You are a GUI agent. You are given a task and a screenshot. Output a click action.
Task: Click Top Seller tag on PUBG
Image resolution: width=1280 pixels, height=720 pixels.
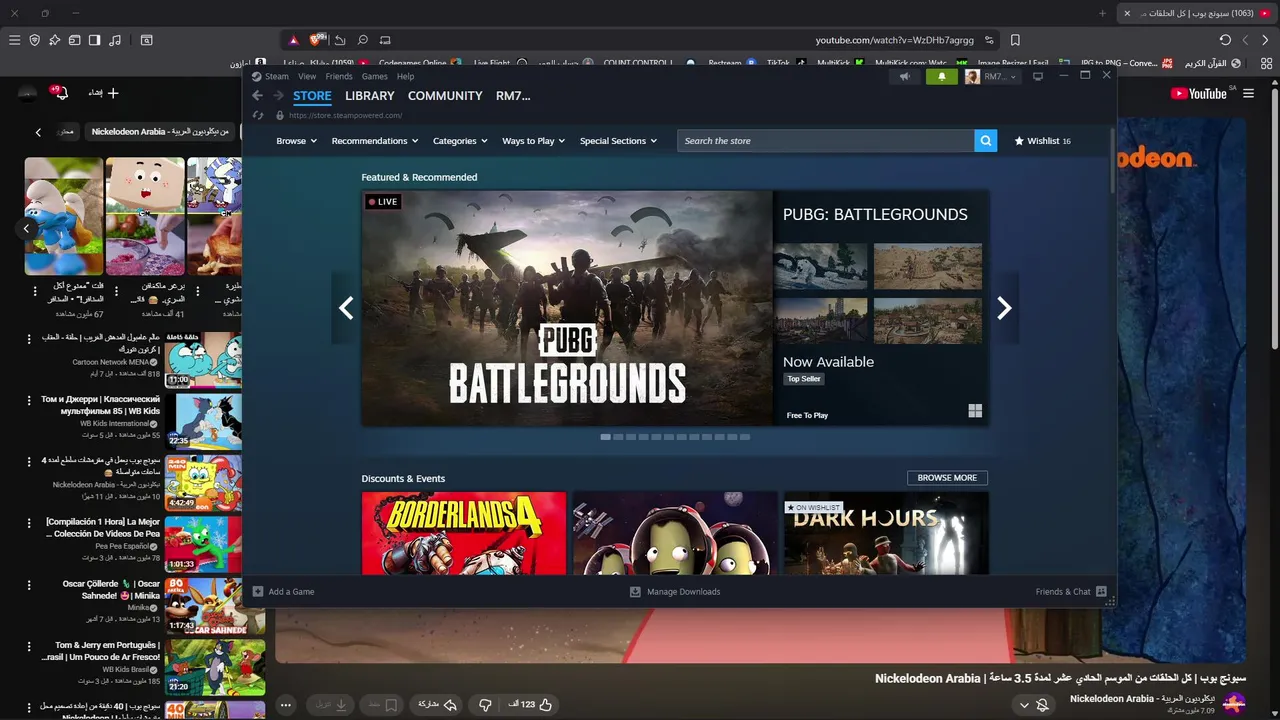(803, 379)
